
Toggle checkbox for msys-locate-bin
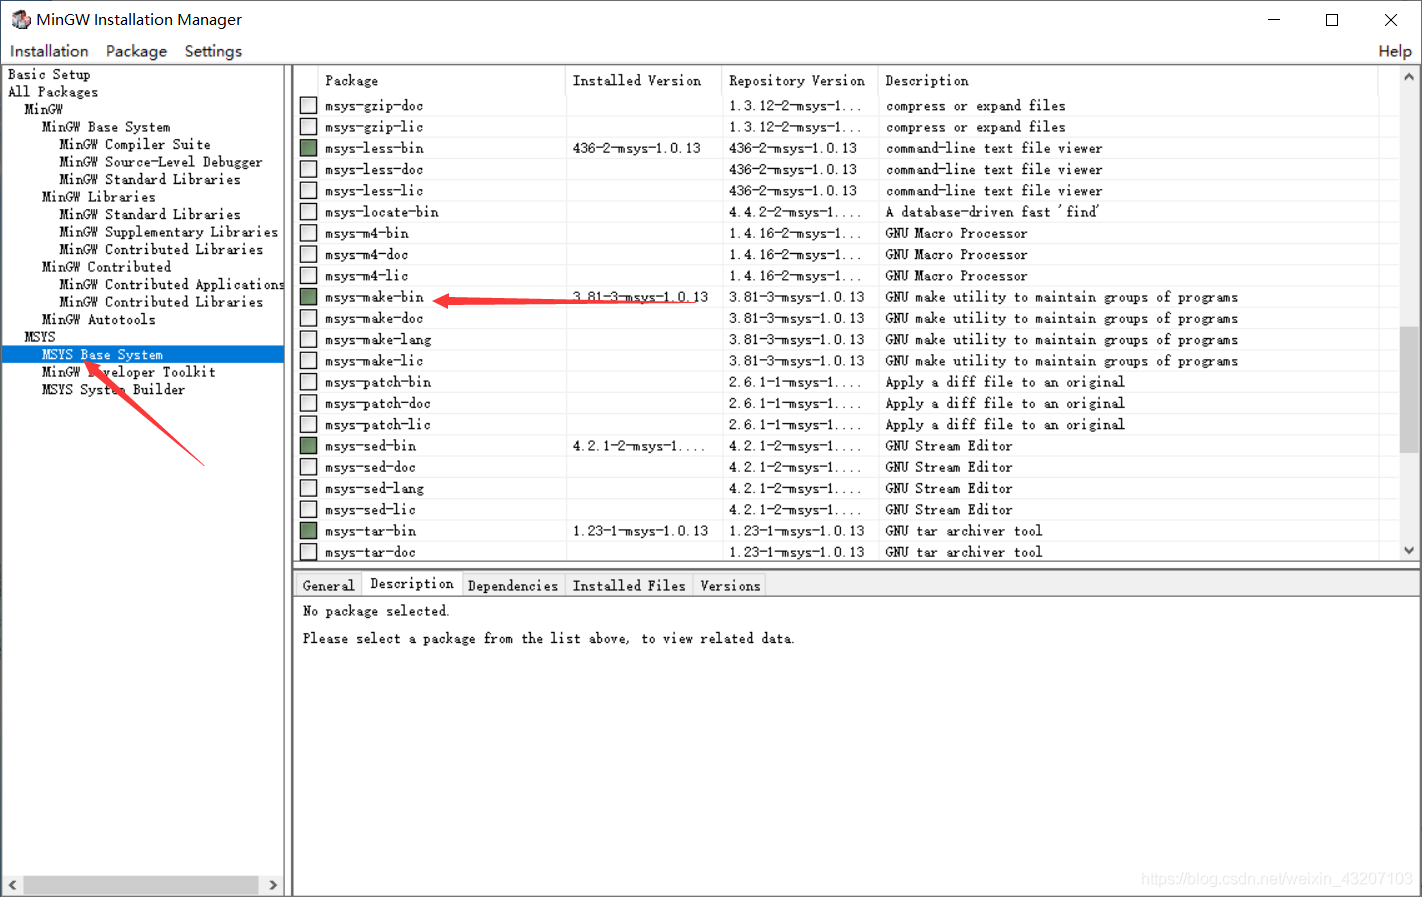pyautogui.click(x=308, y=212)
